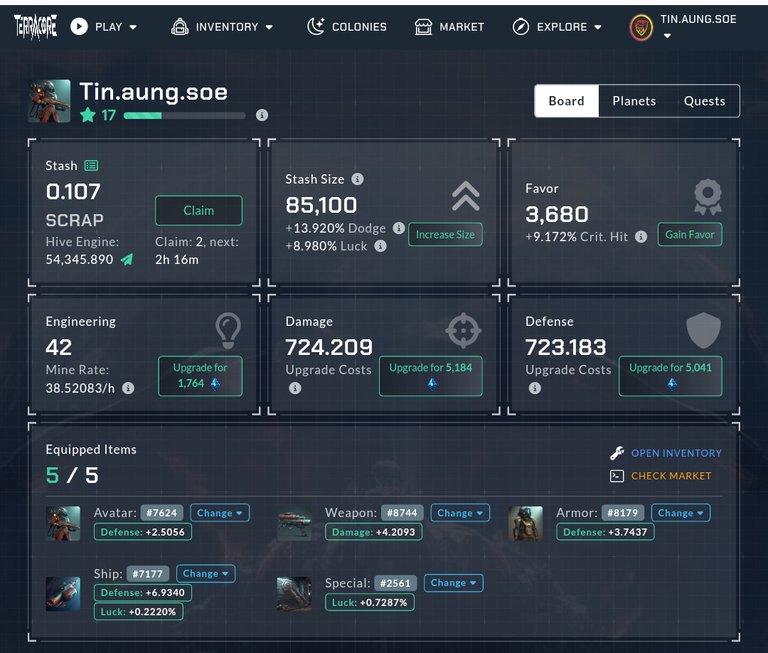Click the Play circle icon in navbar
The width and height of the screenshot is (768, 653).
pos(79,26)
